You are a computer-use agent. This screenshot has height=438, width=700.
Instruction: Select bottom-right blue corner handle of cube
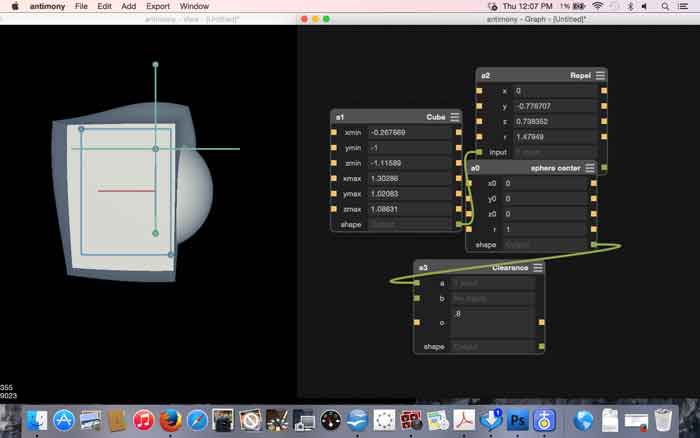click(x=171, y=254)
